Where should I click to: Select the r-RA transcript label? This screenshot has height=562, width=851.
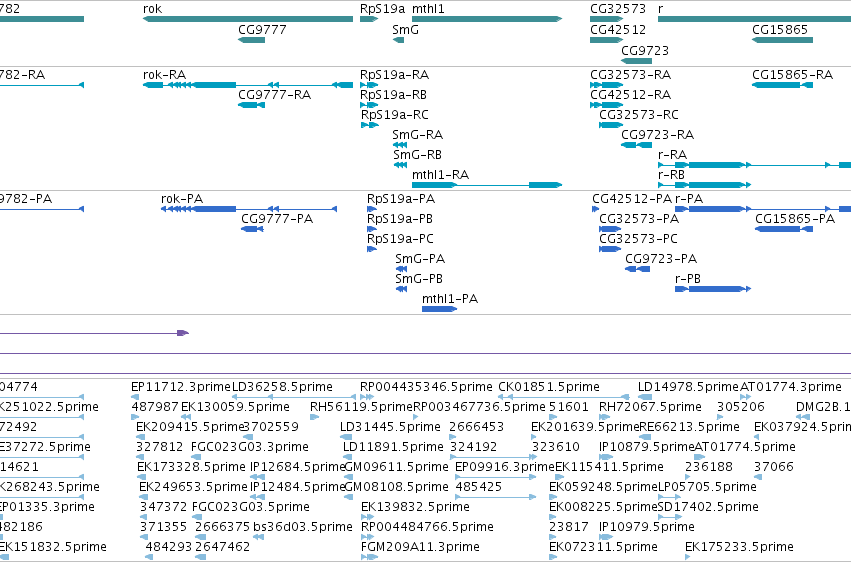pos(672,155)
